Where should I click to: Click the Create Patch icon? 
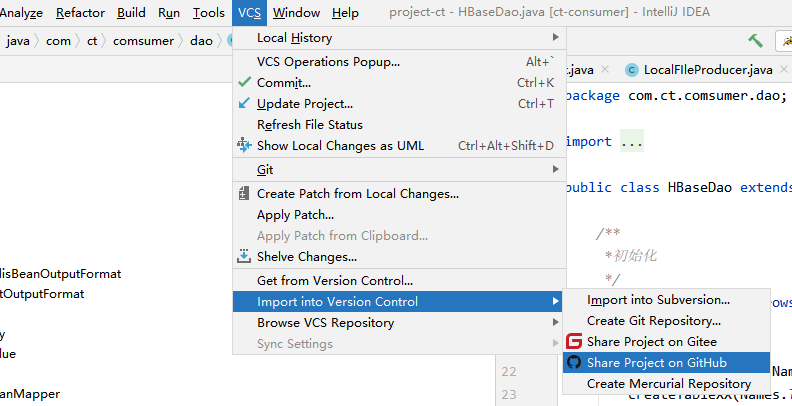click(243, 193)
